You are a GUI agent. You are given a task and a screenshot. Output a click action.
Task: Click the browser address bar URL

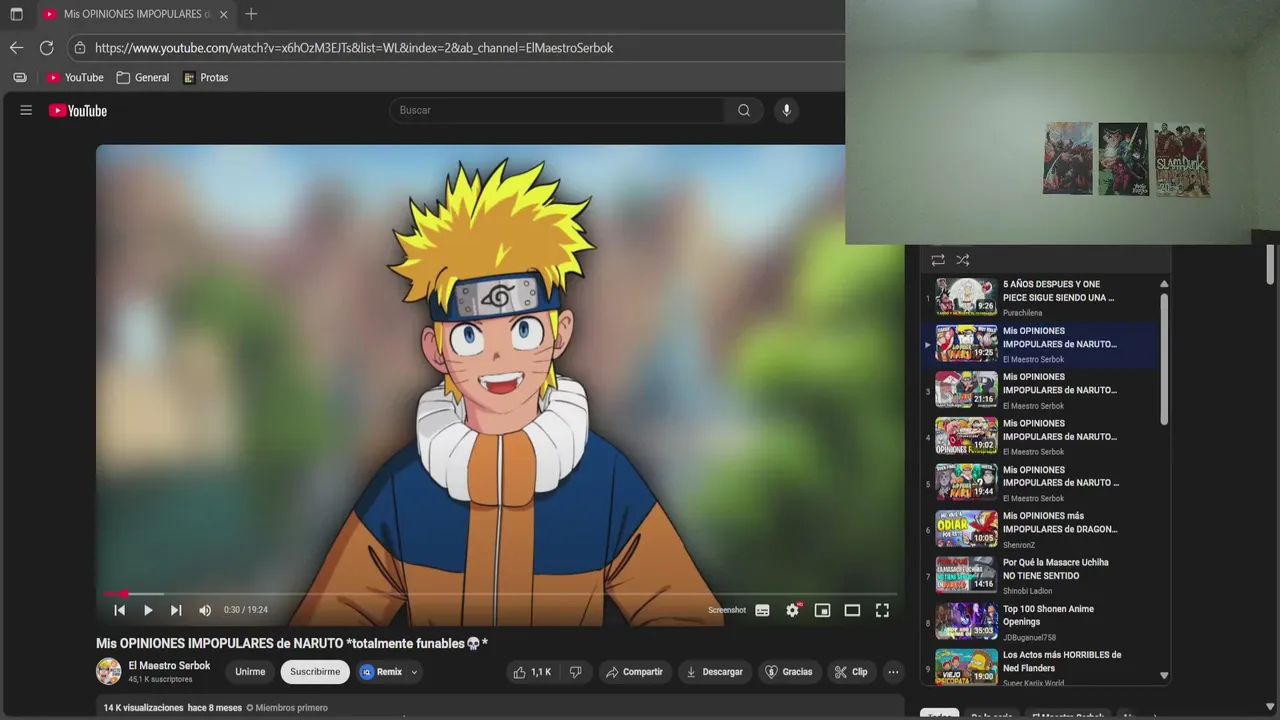point(354,47)
